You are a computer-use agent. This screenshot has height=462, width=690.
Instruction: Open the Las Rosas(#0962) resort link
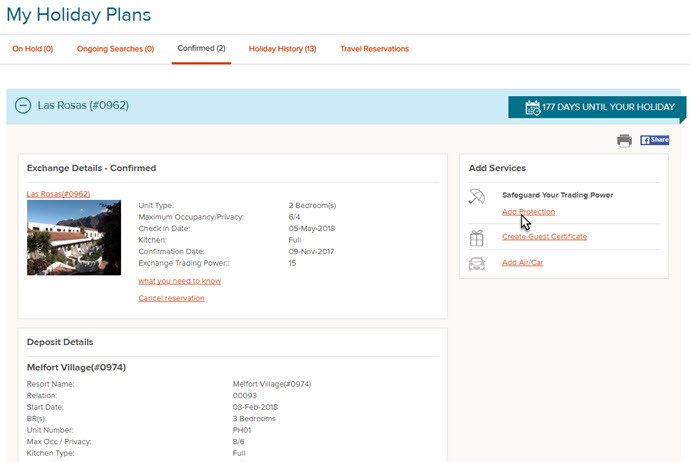tap(58, 194)
